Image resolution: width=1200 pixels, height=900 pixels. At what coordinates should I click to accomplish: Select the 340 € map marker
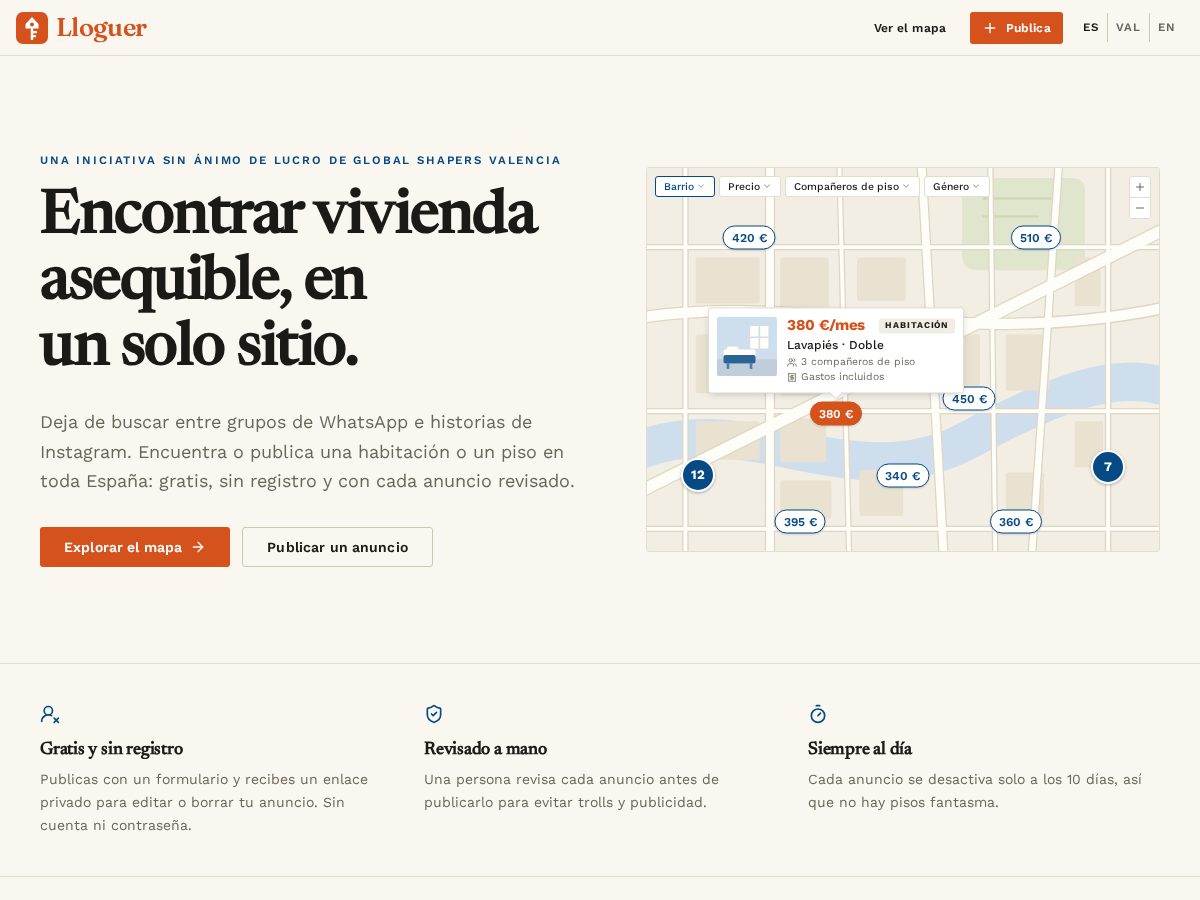[903, 476]
